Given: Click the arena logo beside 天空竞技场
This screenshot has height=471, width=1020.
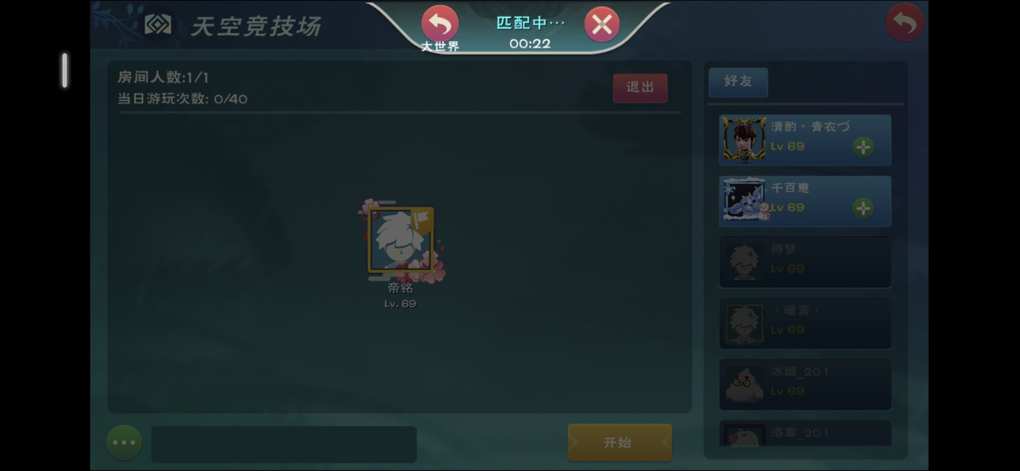Looking at the screenshot, I should [x=157, y=25].
